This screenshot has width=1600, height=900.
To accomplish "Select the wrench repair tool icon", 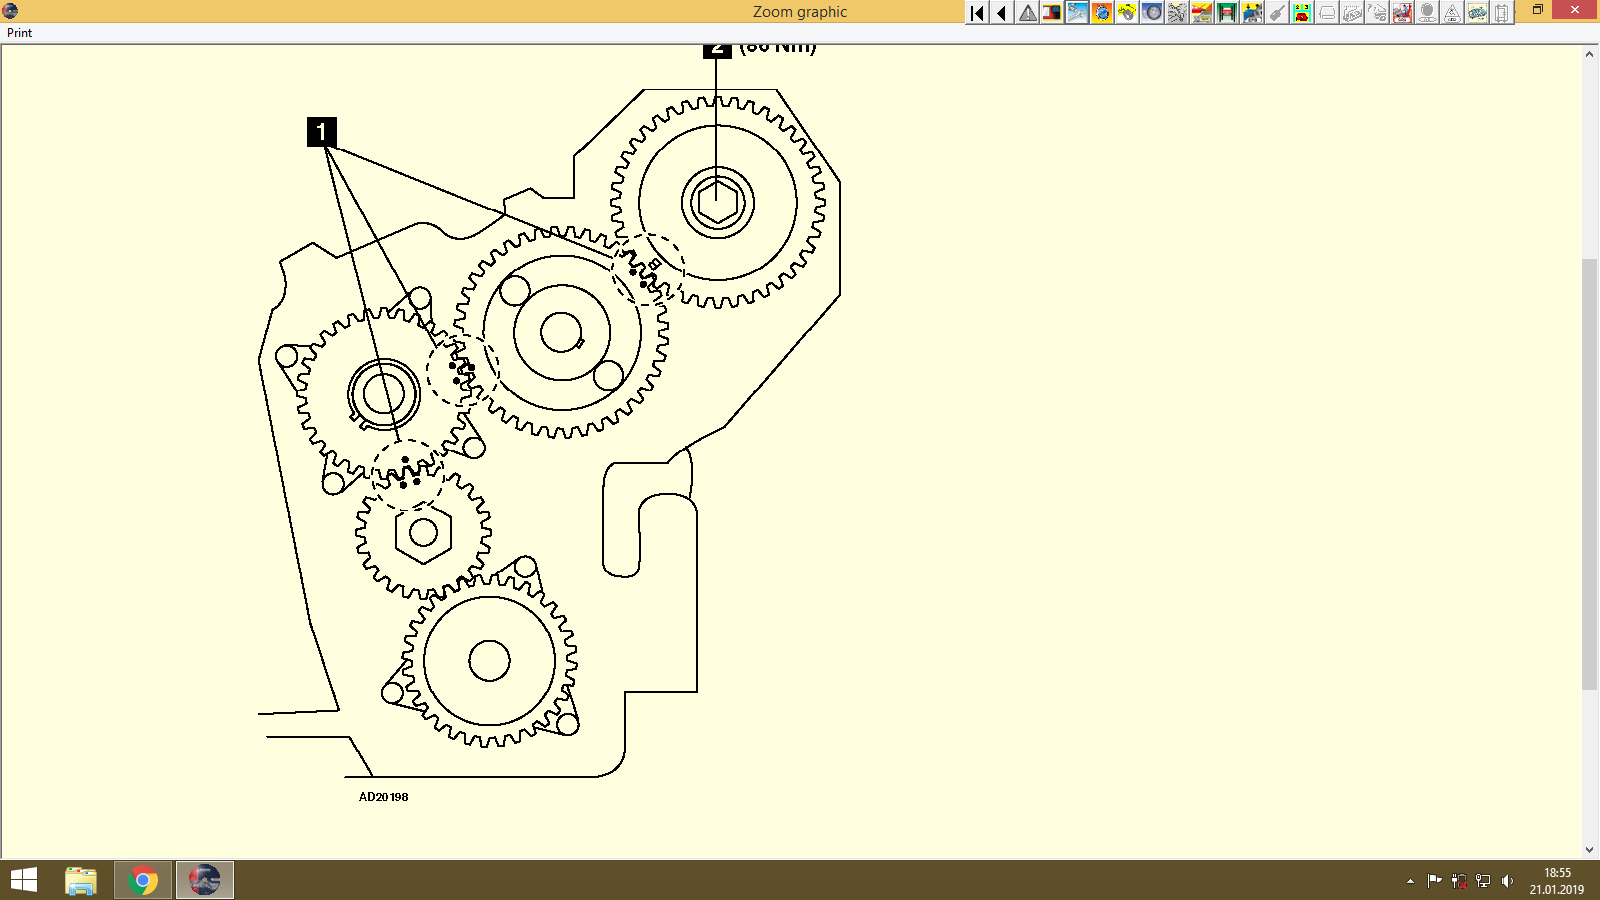I will [x=1075, y=13].
